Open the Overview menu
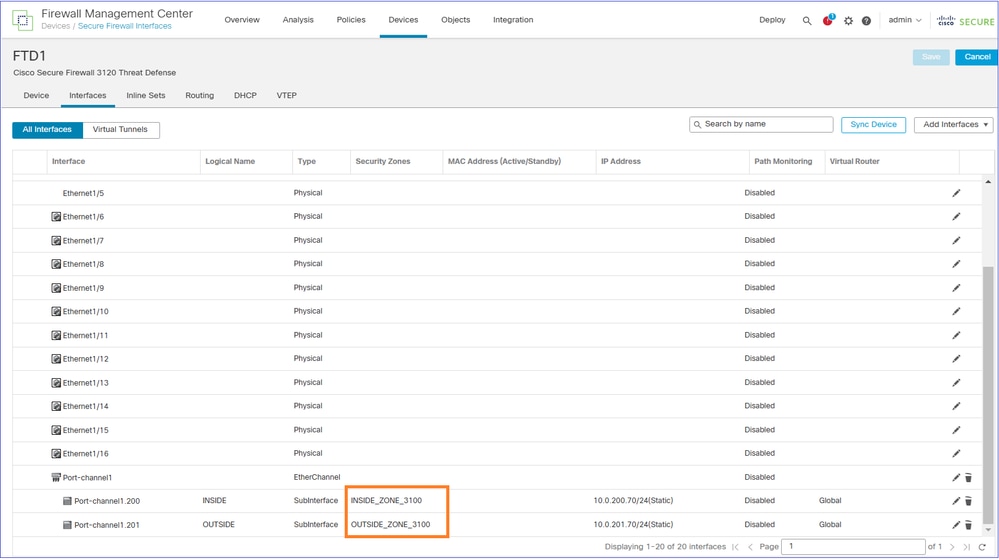Image resolution: width=999 pixels, height=560 pixels. point(242,20)
